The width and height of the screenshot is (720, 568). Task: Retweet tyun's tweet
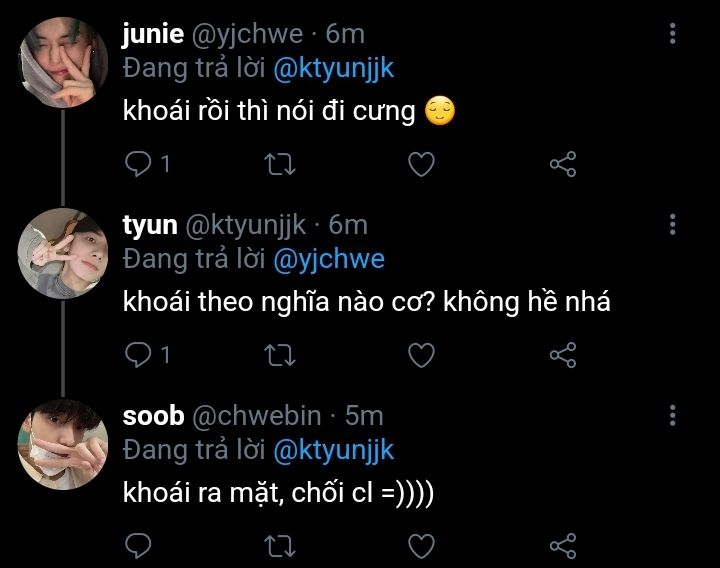[280, 354]
